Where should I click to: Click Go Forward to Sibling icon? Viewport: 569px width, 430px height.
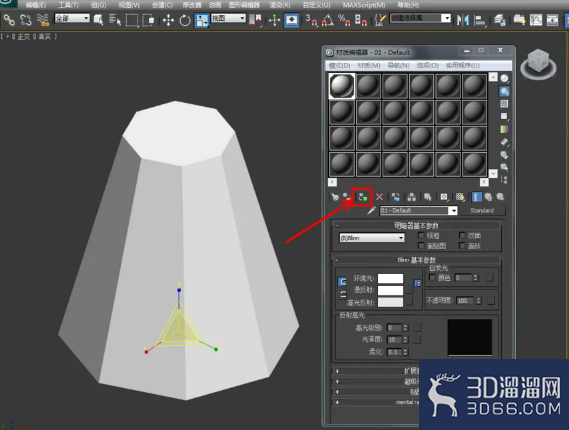coord(500,197)
